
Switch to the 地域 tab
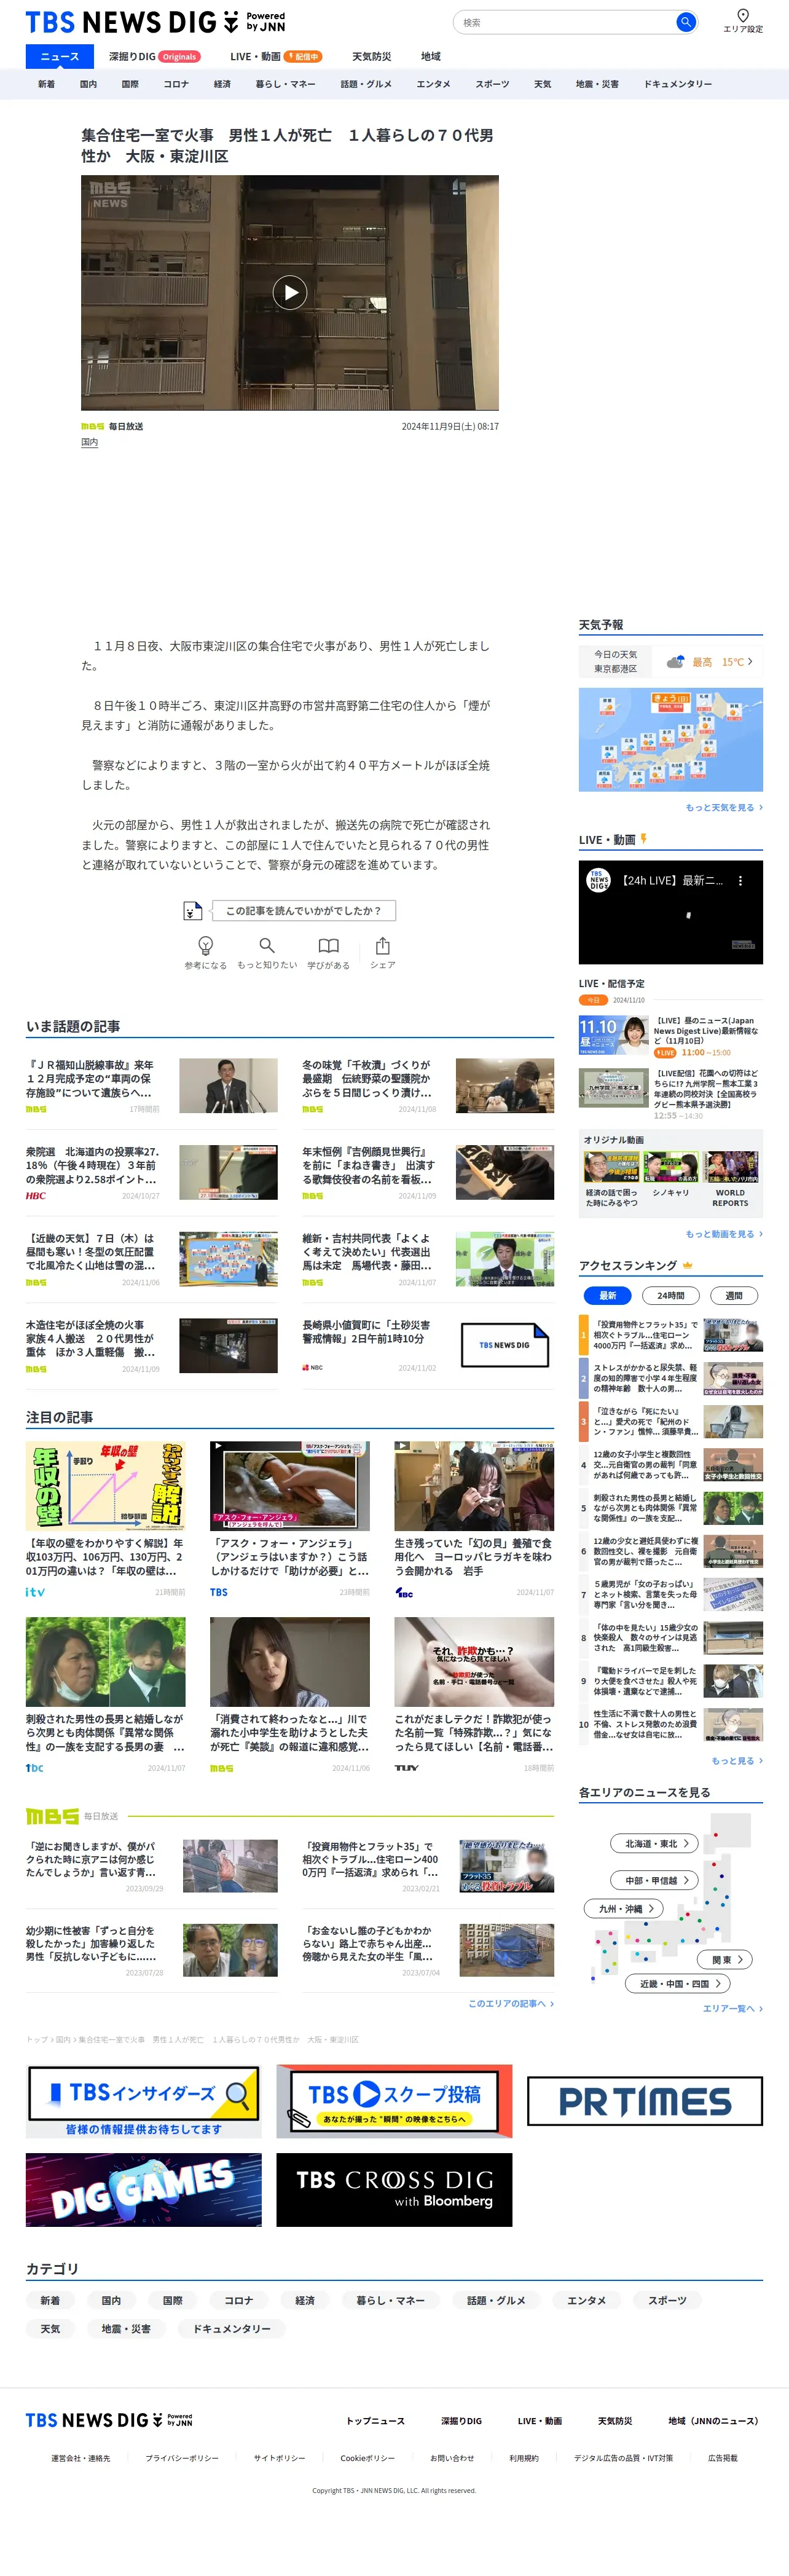coord(431,56)
